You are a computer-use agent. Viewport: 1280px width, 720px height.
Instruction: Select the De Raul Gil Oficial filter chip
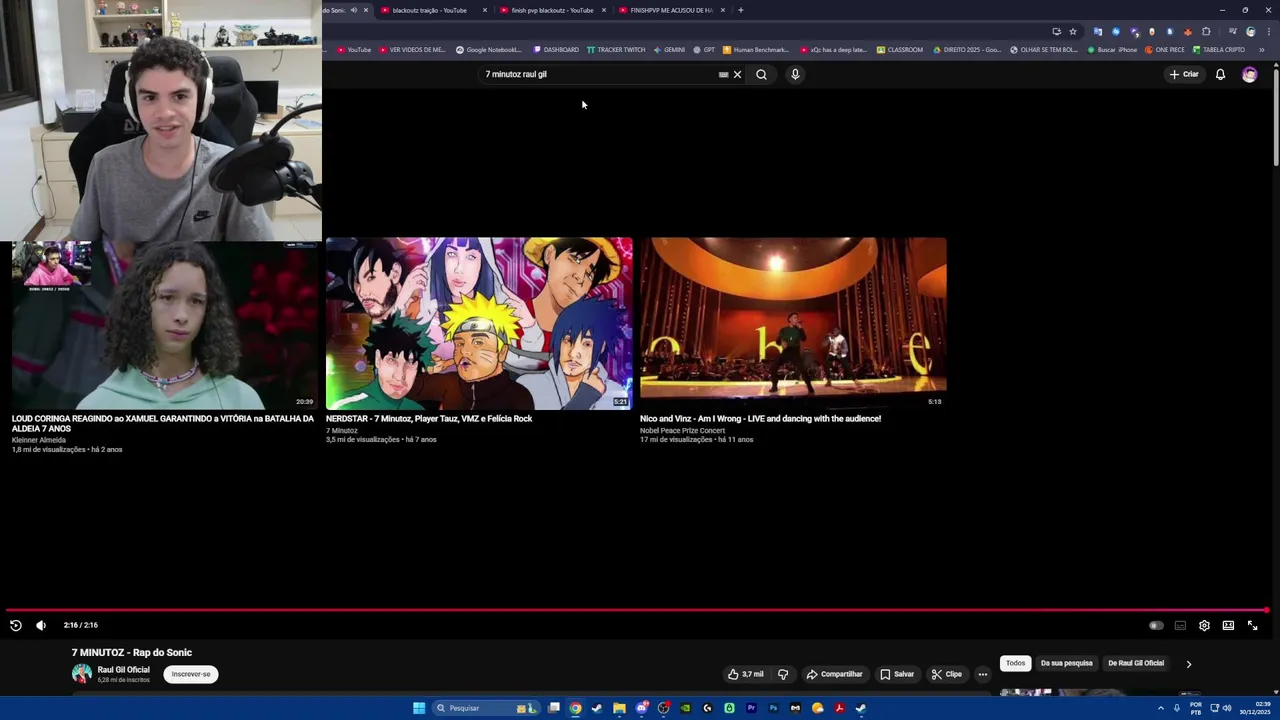click(x=1136, y=663)
